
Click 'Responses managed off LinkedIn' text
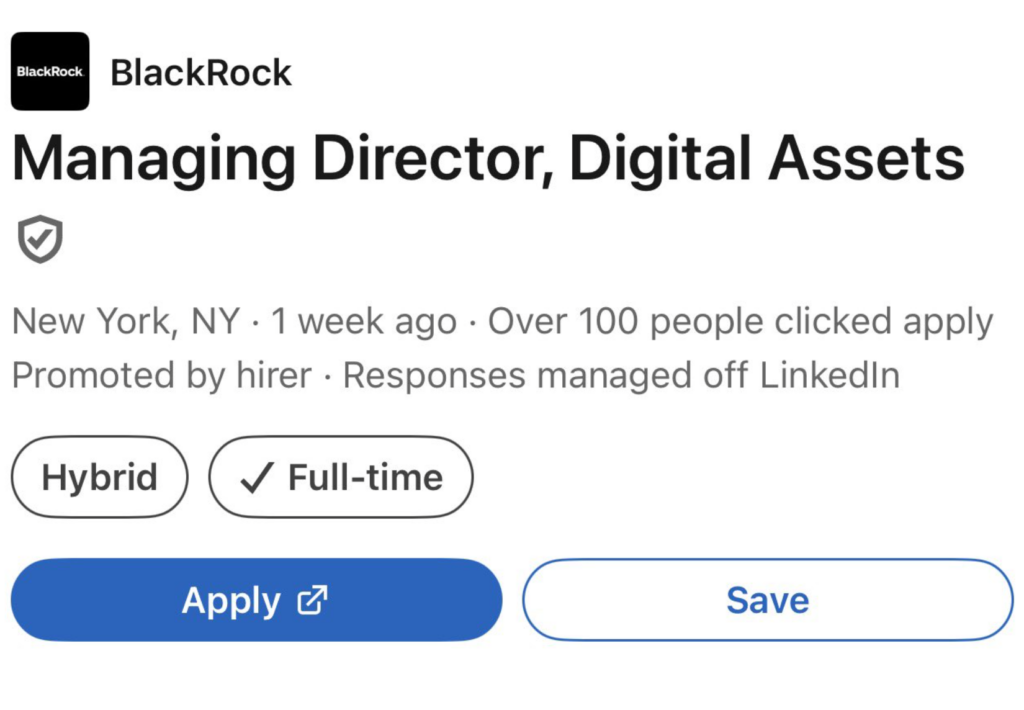coord(621,376)
